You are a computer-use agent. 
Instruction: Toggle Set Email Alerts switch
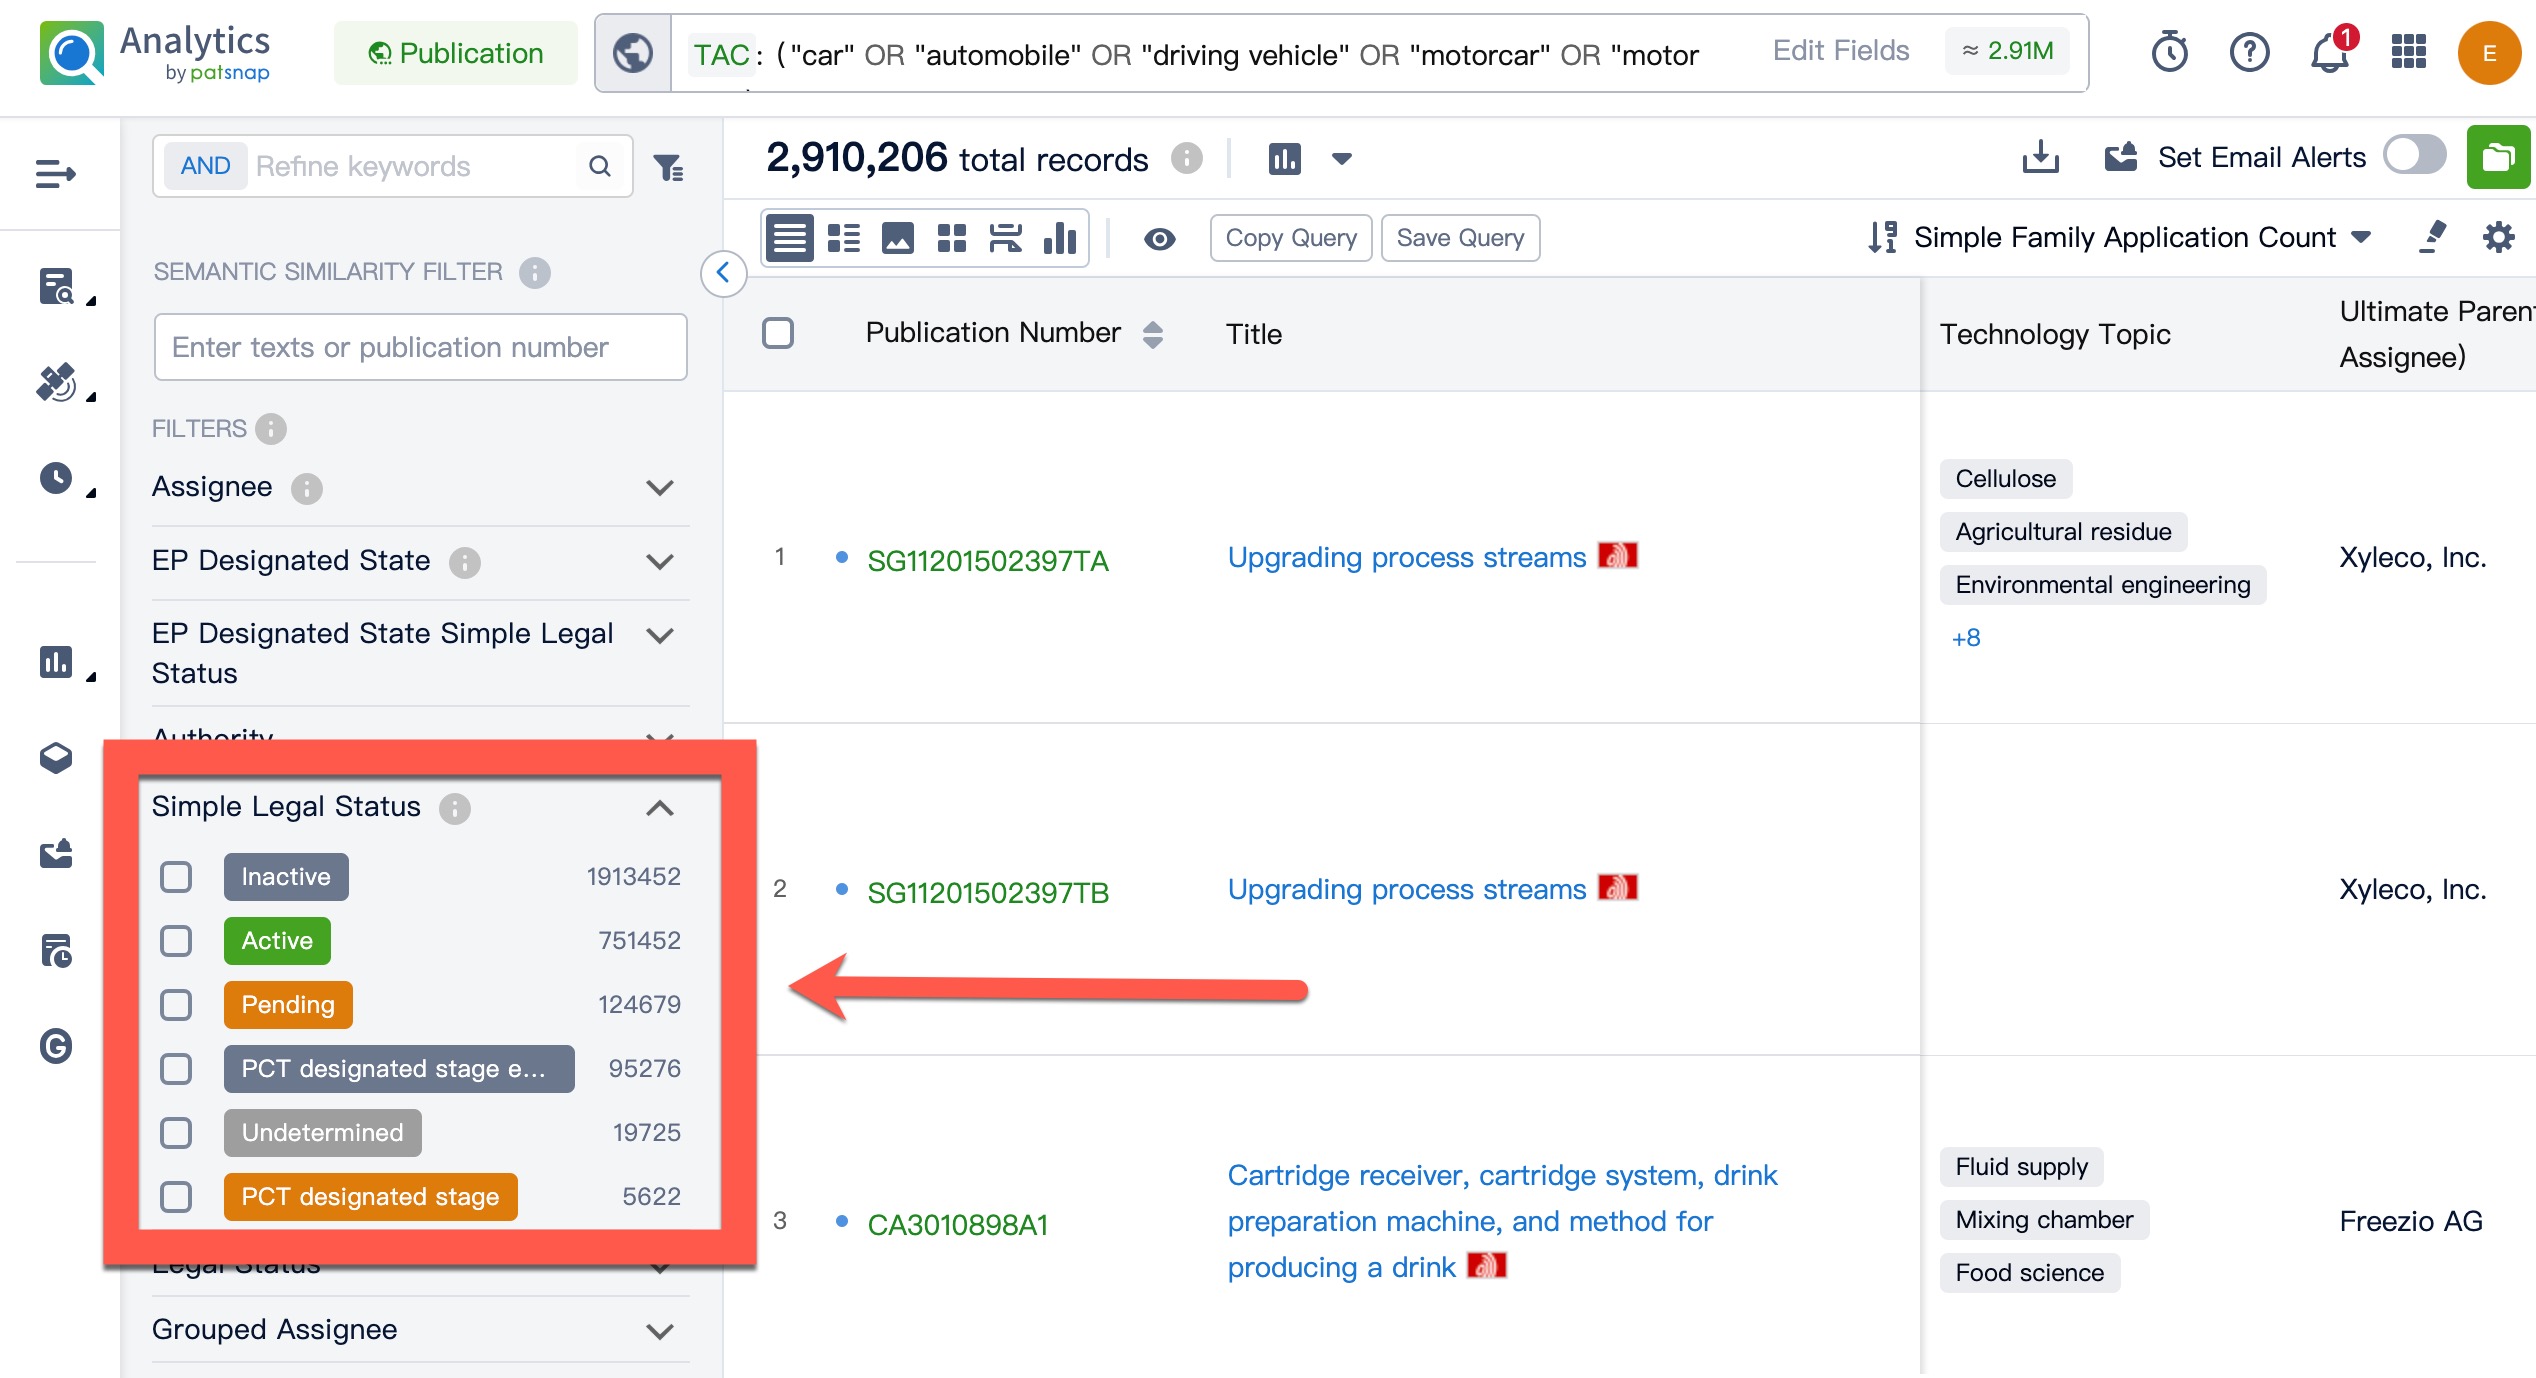(x=2414, y=156)
